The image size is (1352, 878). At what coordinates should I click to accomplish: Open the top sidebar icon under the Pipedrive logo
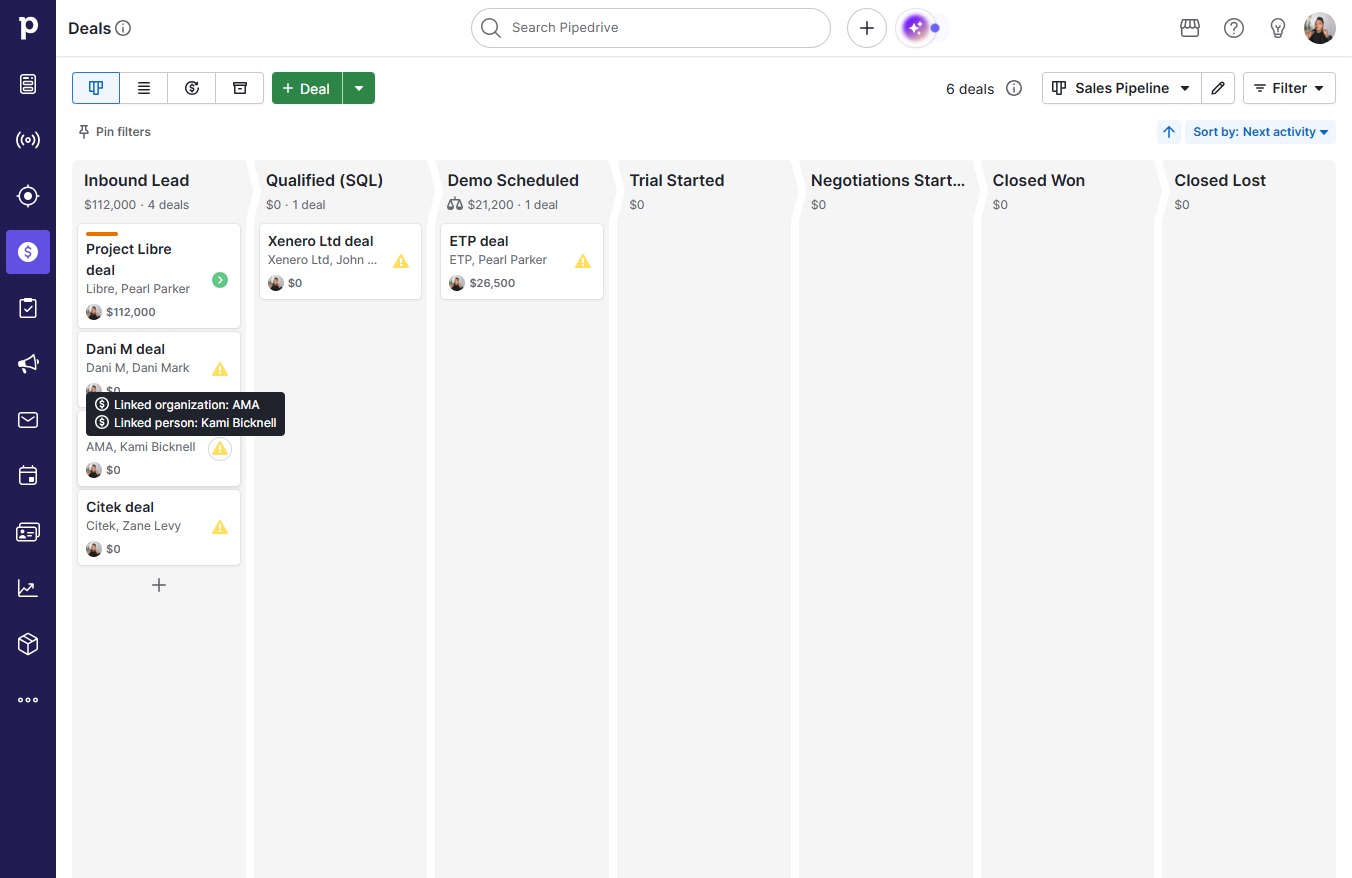point(28,84)
